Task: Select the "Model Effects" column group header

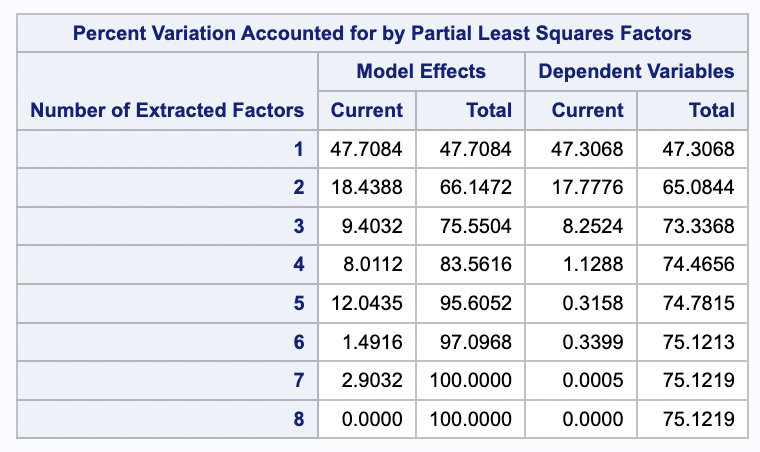Action: 421,71
